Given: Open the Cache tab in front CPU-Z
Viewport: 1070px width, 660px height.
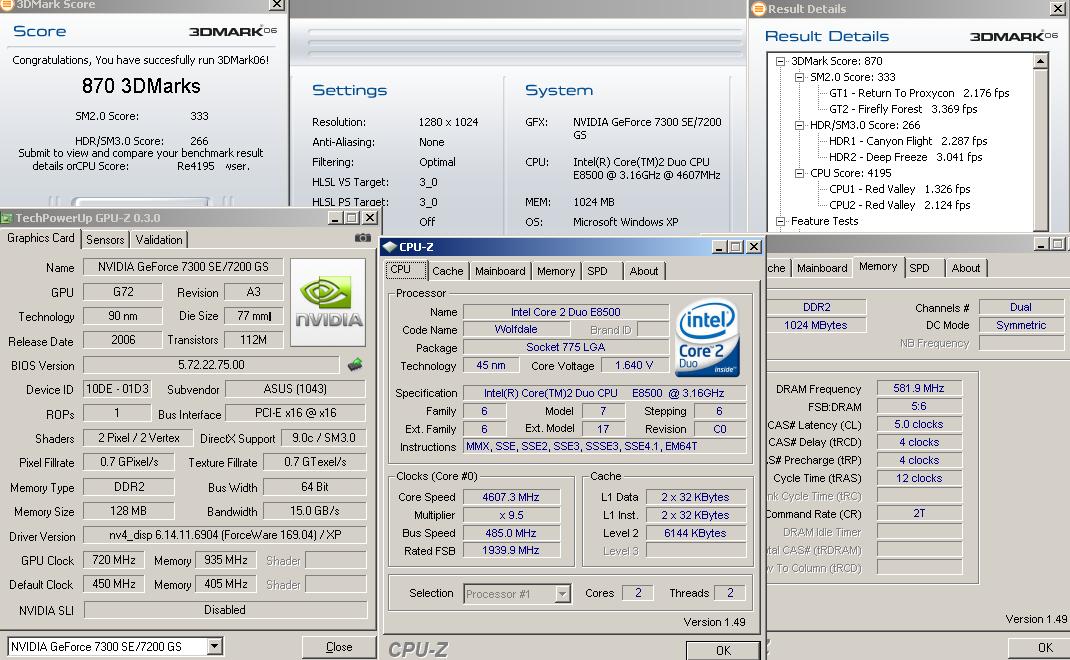Looking at the screenshot, I should [448, 271].
